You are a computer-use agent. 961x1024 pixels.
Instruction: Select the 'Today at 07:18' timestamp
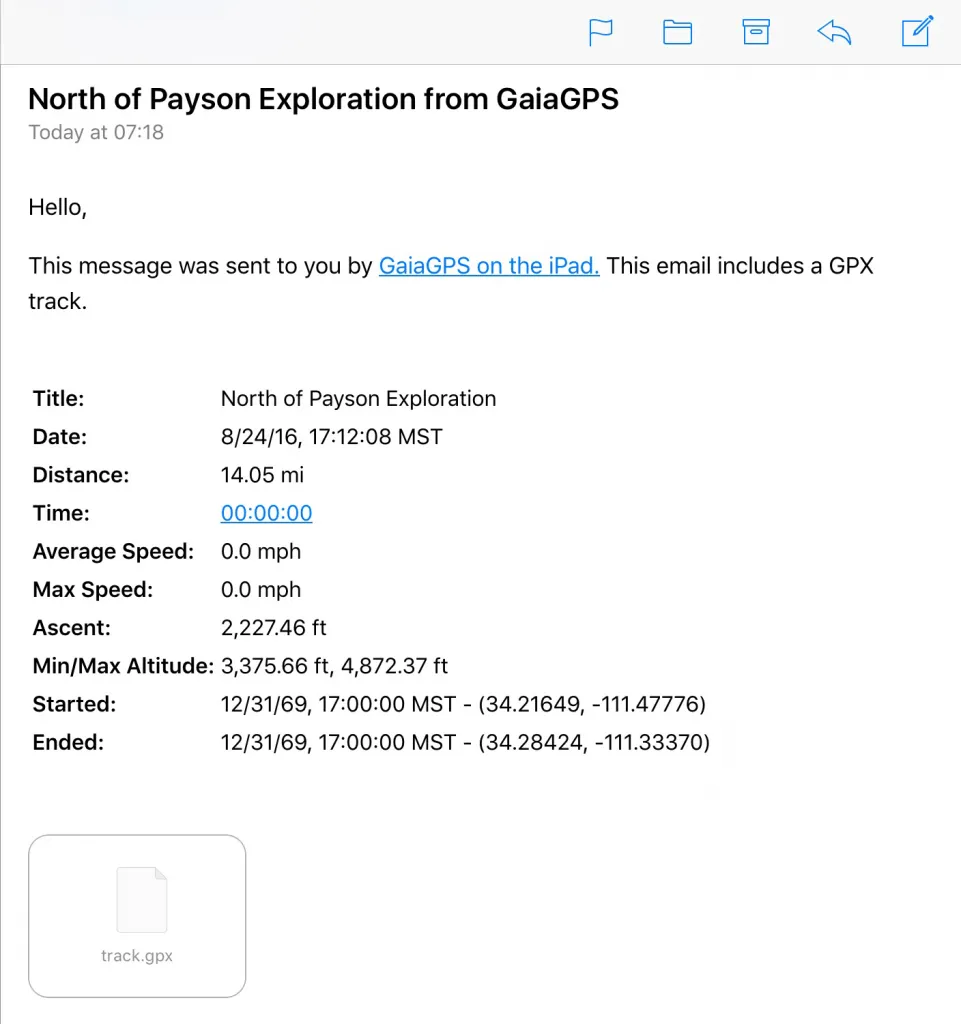pos(96,133)
